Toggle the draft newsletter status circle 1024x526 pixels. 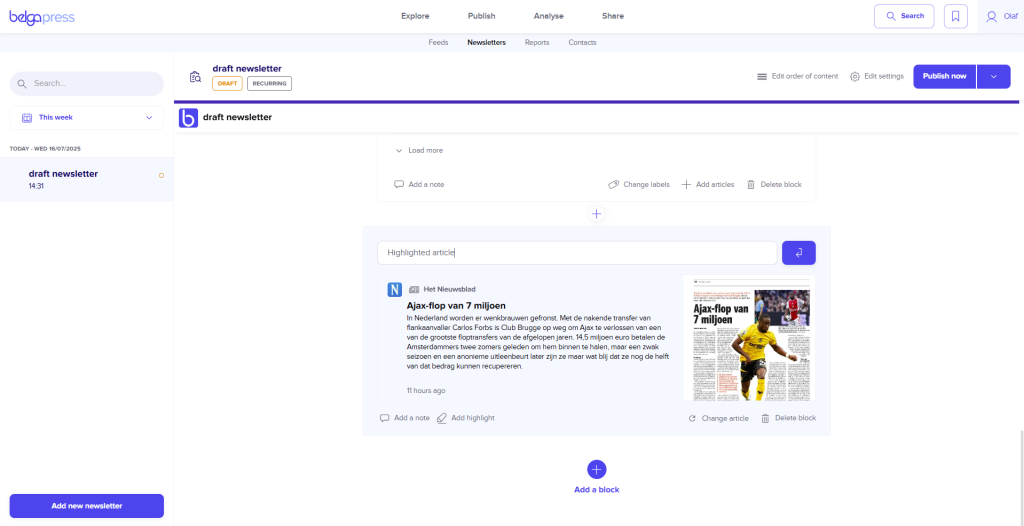click(161, 175)
